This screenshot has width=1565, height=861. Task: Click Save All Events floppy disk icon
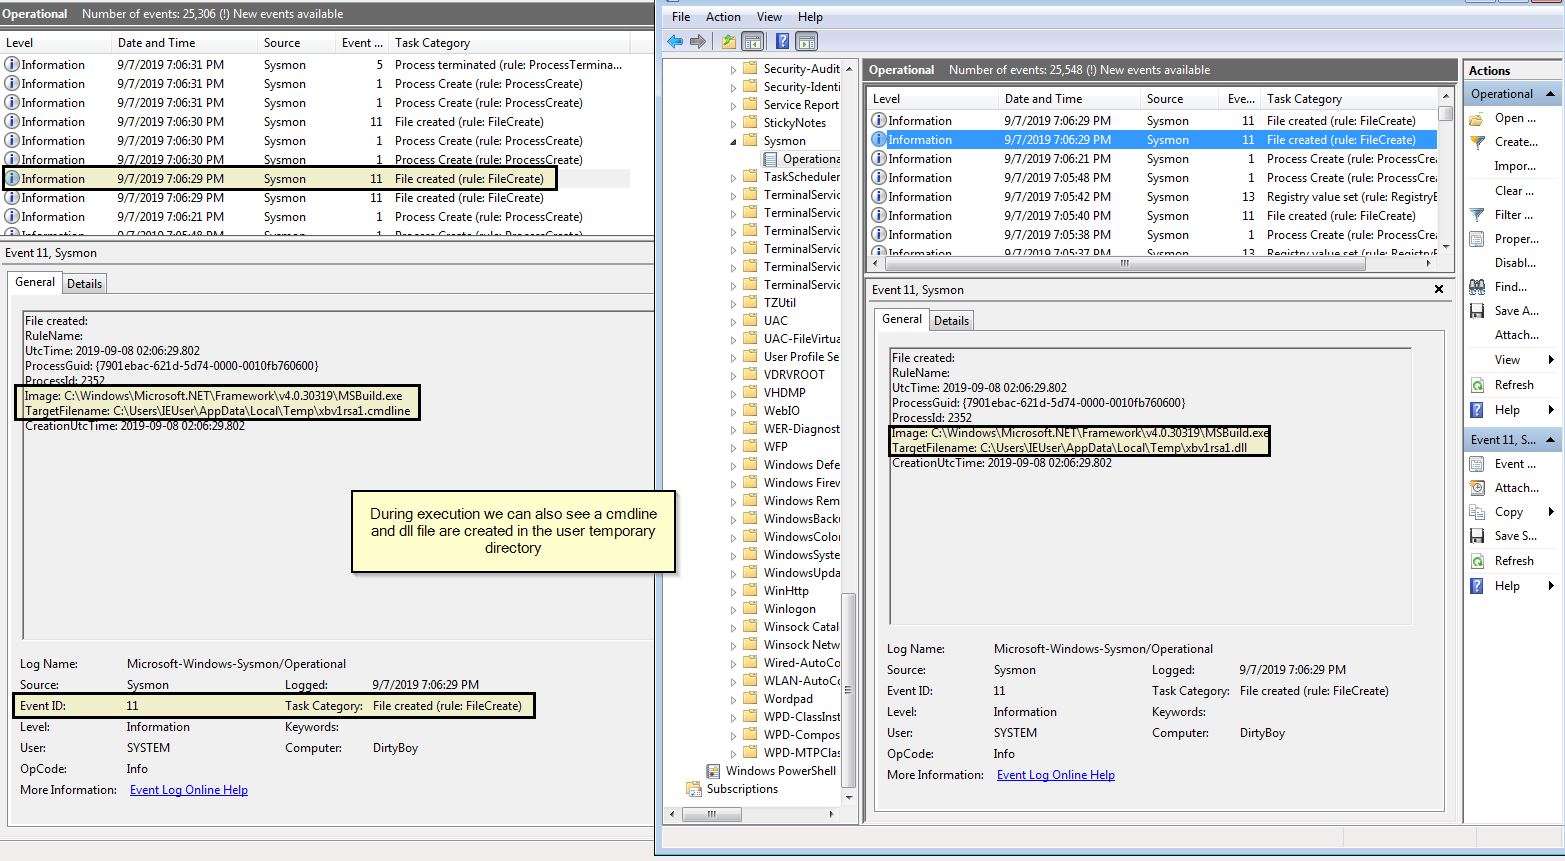tap(1477, 311)
